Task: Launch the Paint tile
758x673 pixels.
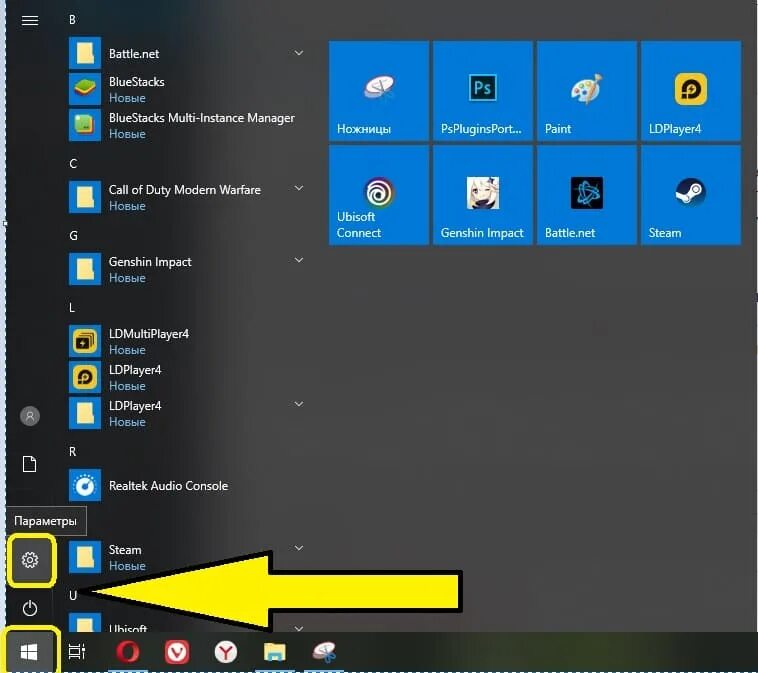Action: tap(586, 91)
